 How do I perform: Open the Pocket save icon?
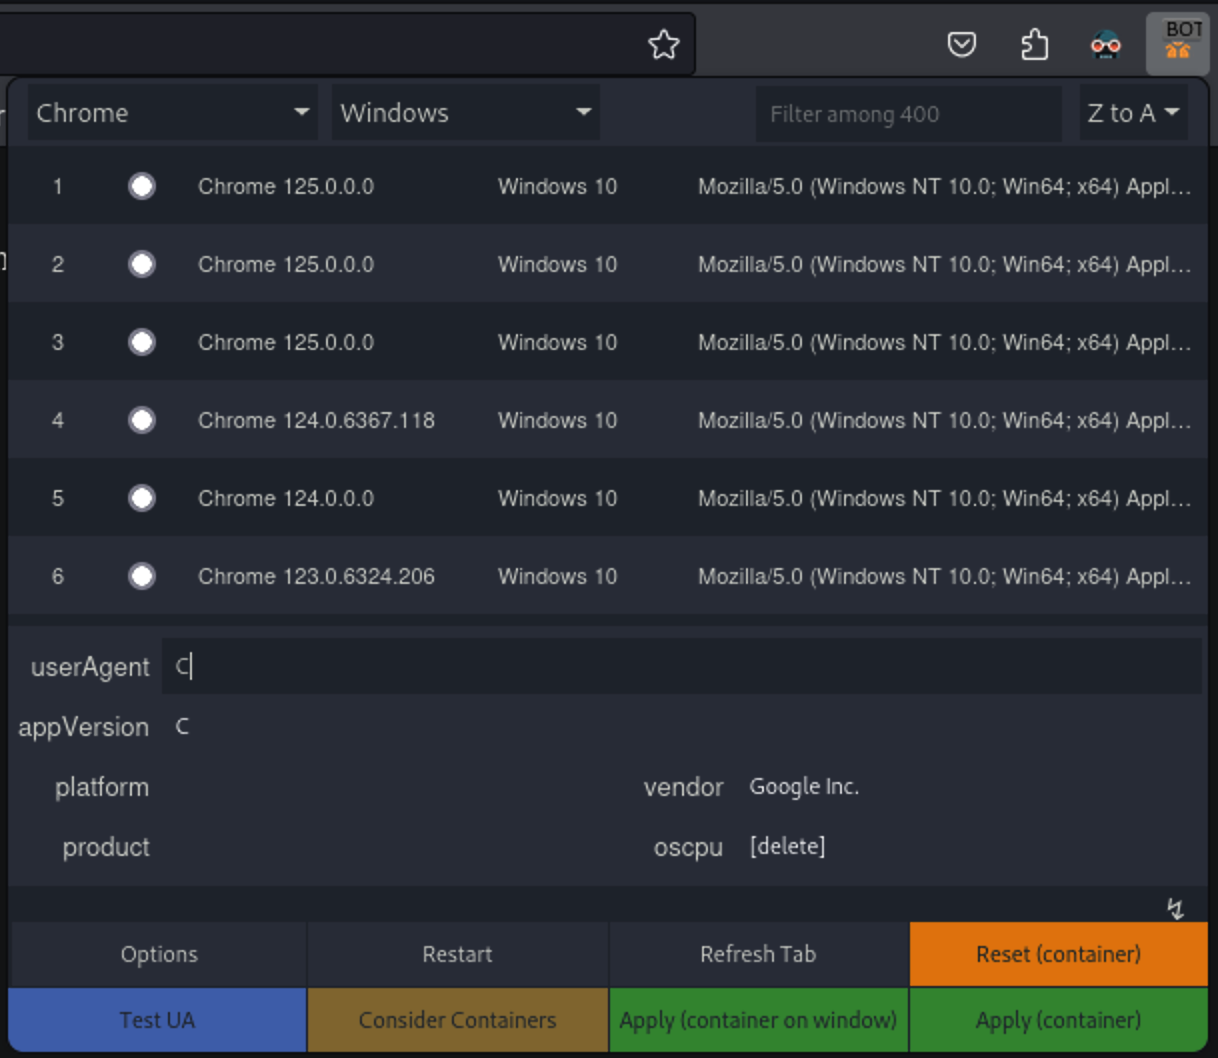coord(961,44)
